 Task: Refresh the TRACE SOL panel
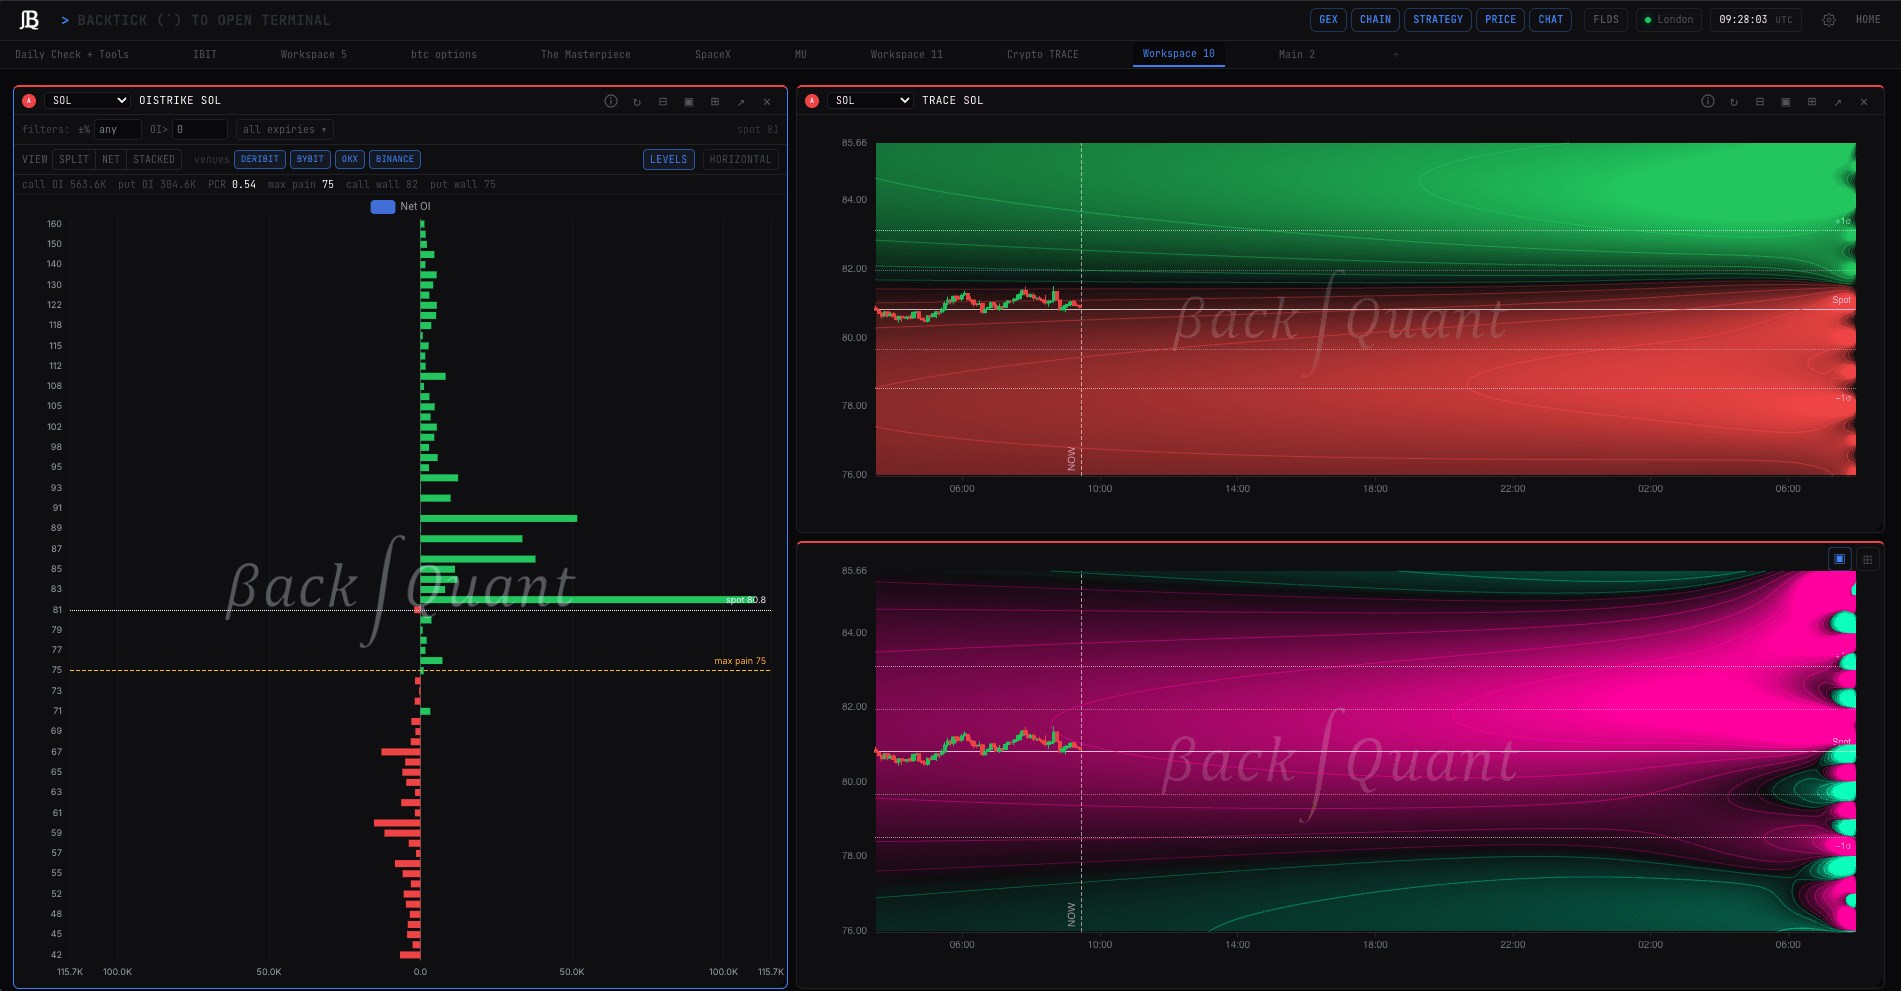tap(1734, 101)
